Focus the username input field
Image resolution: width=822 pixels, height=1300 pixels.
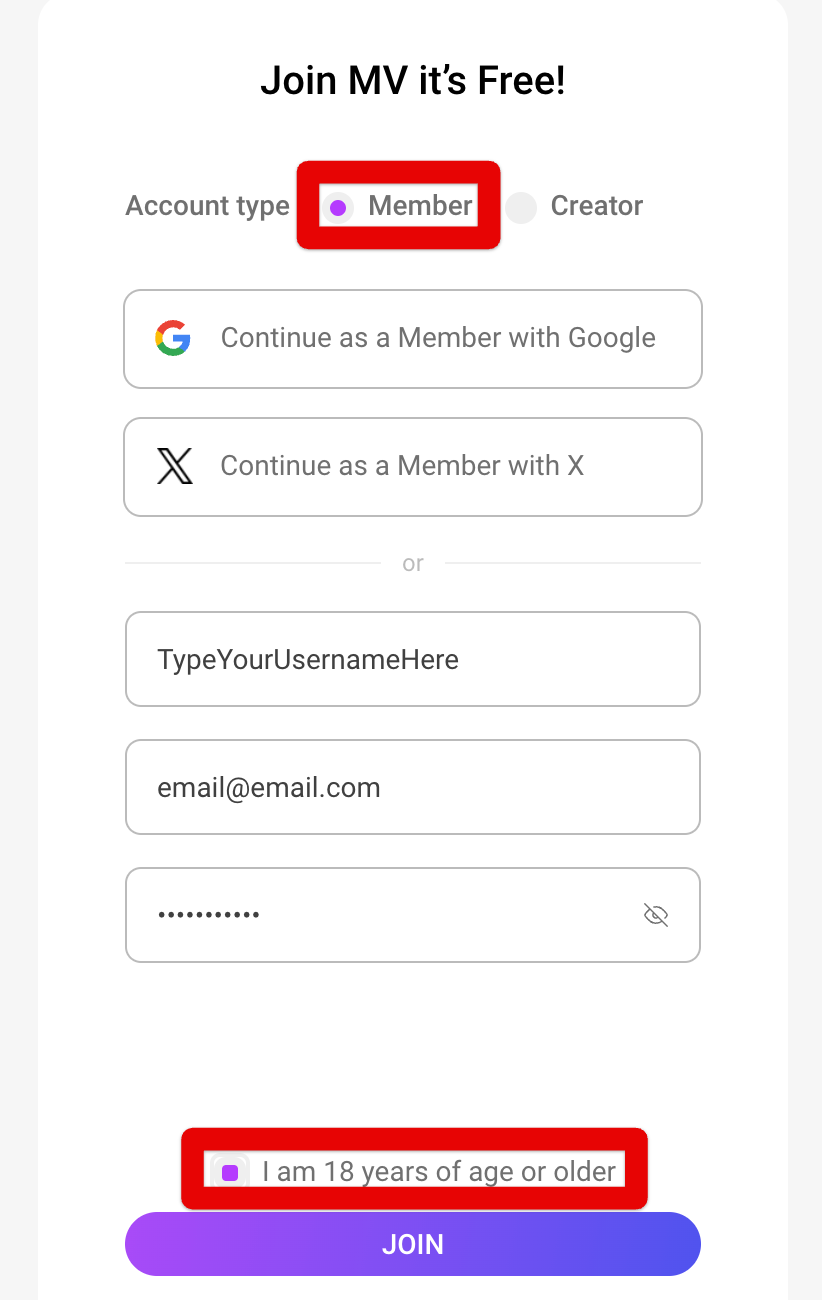click(412, 660)
